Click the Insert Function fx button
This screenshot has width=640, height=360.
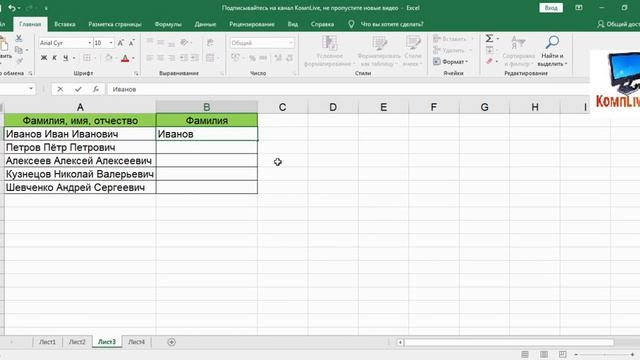[x=96, y=89]
